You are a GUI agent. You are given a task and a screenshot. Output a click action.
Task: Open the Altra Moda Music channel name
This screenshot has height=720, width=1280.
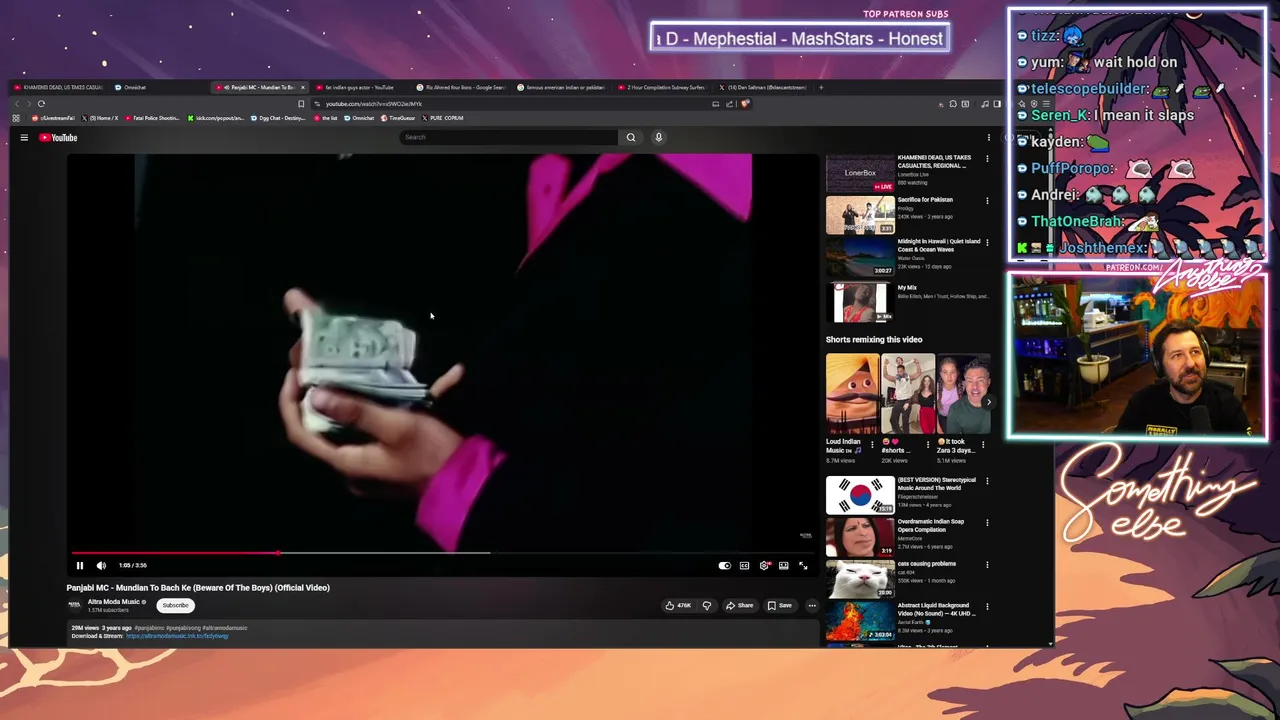[x=114, y=602]
